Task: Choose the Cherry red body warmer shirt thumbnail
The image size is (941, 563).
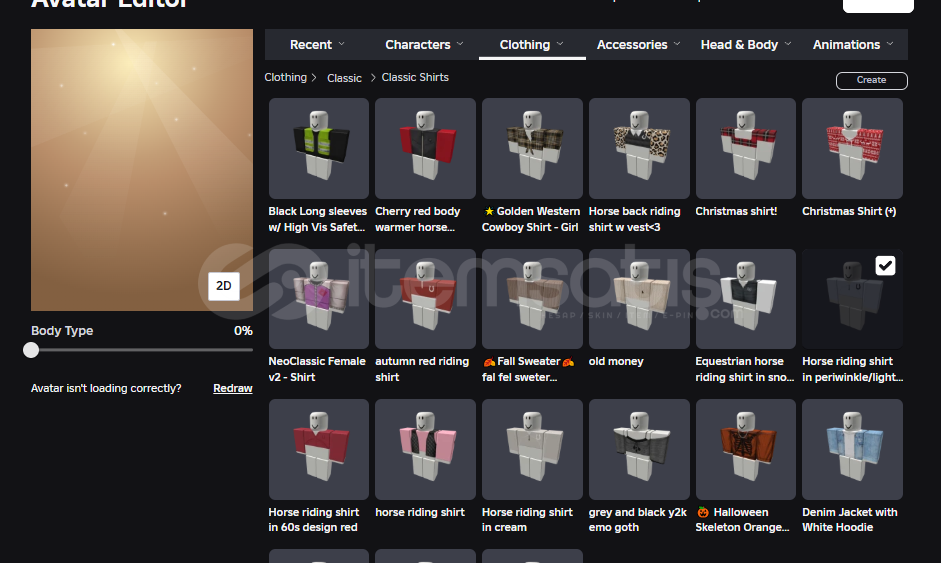Action: [425, 148]
